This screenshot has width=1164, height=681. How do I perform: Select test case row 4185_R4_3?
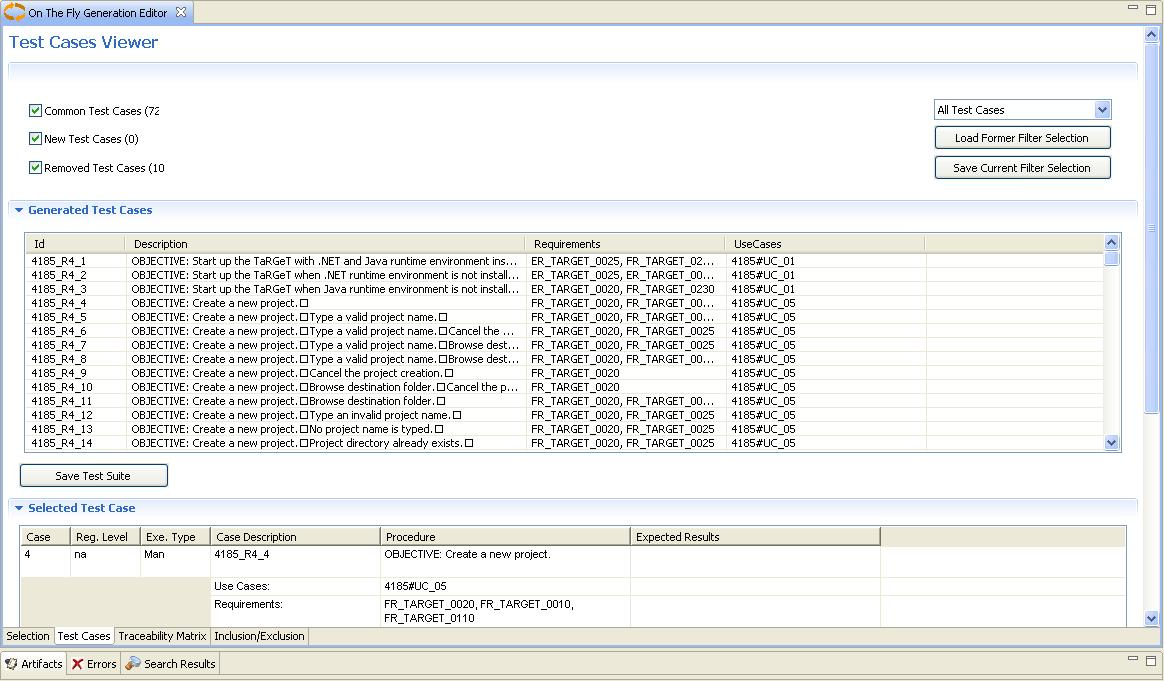click(x=564, y=290)
